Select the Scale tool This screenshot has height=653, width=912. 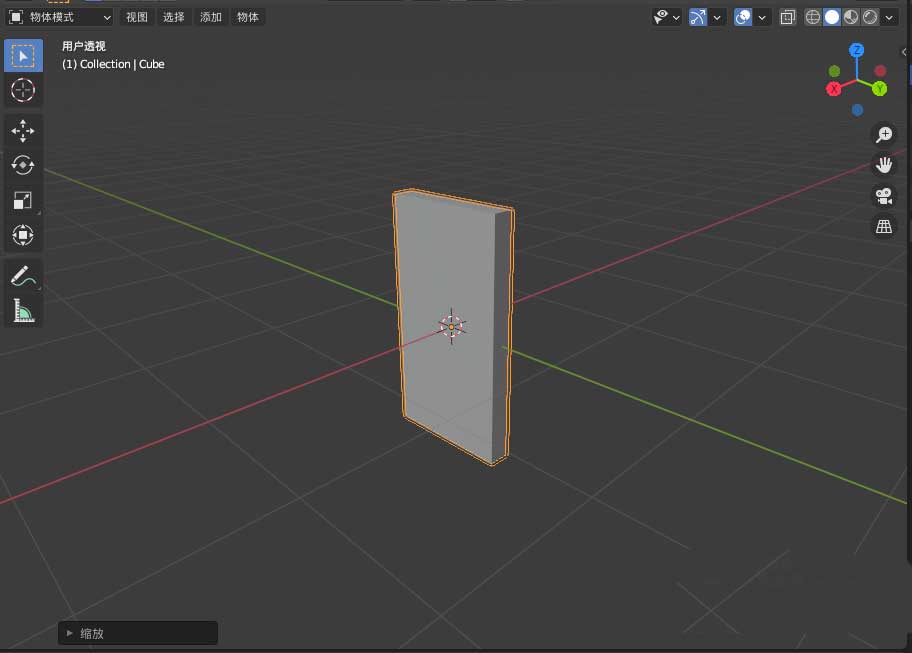click(23, 201)
